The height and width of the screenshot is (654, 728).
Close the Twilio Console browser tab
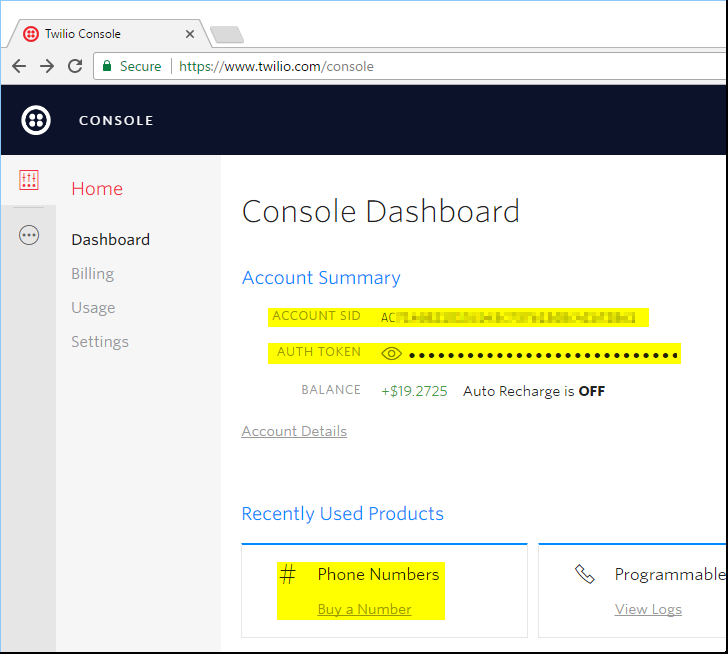click(x=190, y=34)
